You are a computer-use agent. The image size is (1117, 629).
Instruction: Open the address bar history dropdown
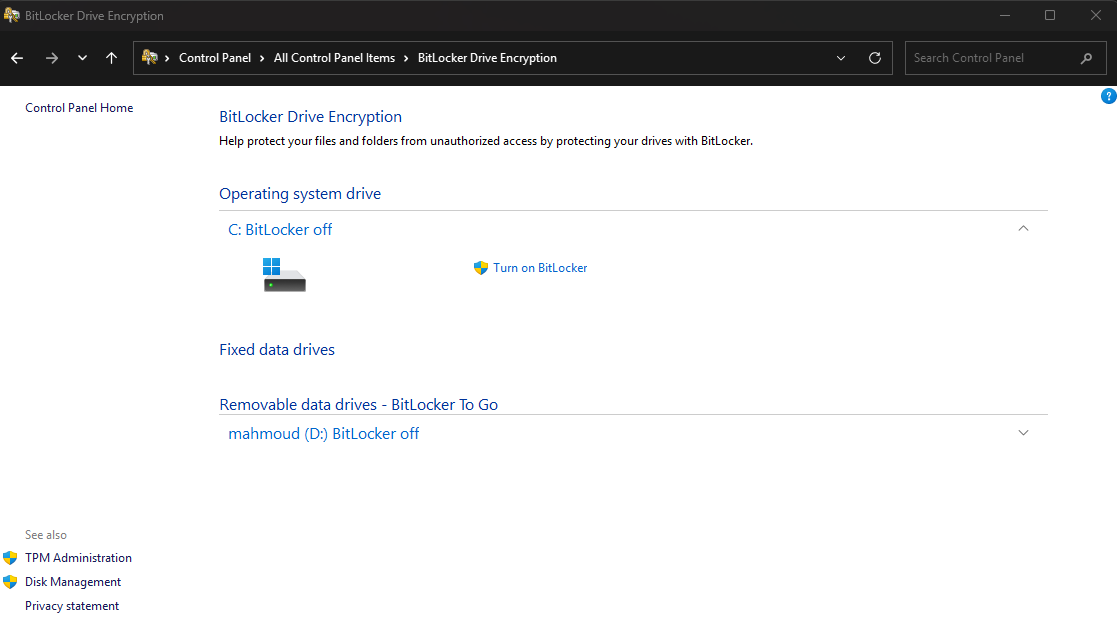tap(841, 58)
